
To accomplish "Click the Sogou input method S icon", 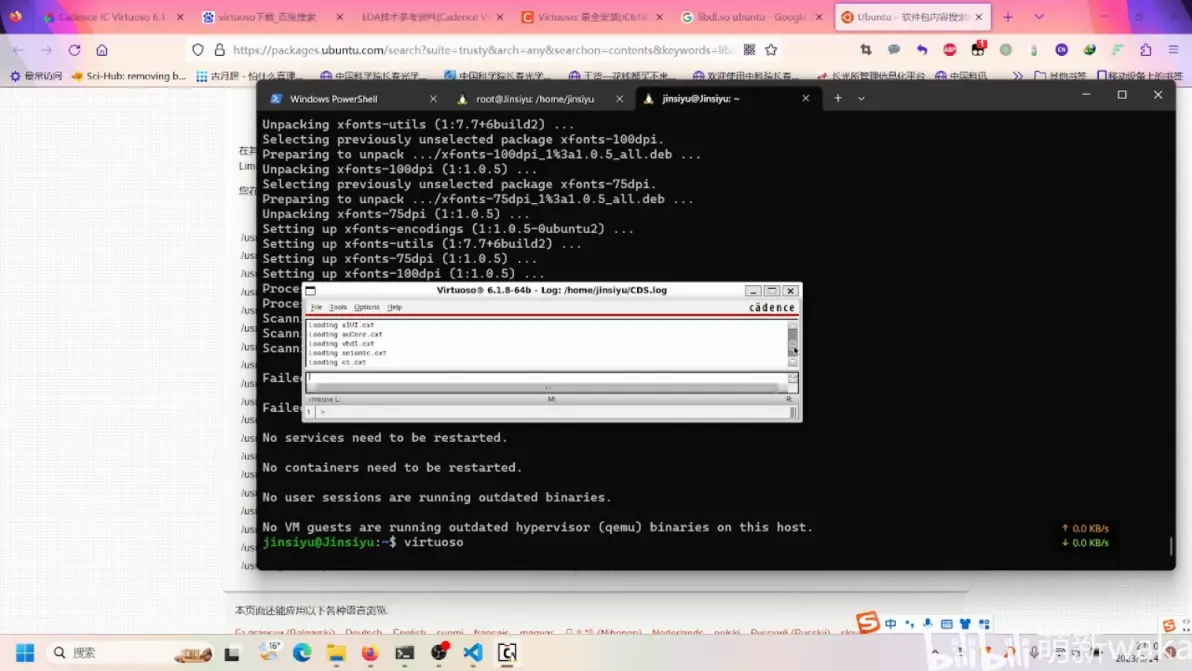I will click(x=867, y=622).
